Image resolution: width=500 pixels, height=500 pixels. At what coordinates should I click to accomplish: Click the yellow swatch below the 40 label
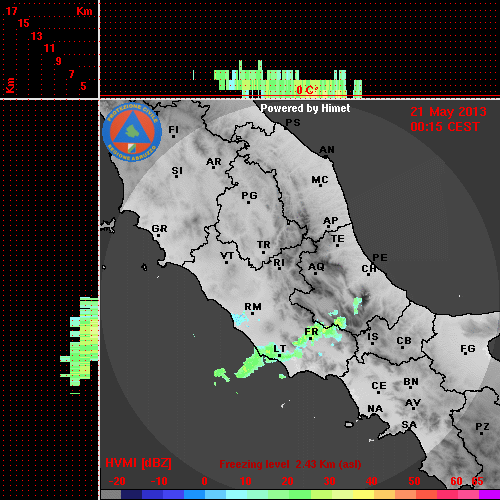(363, 494)
